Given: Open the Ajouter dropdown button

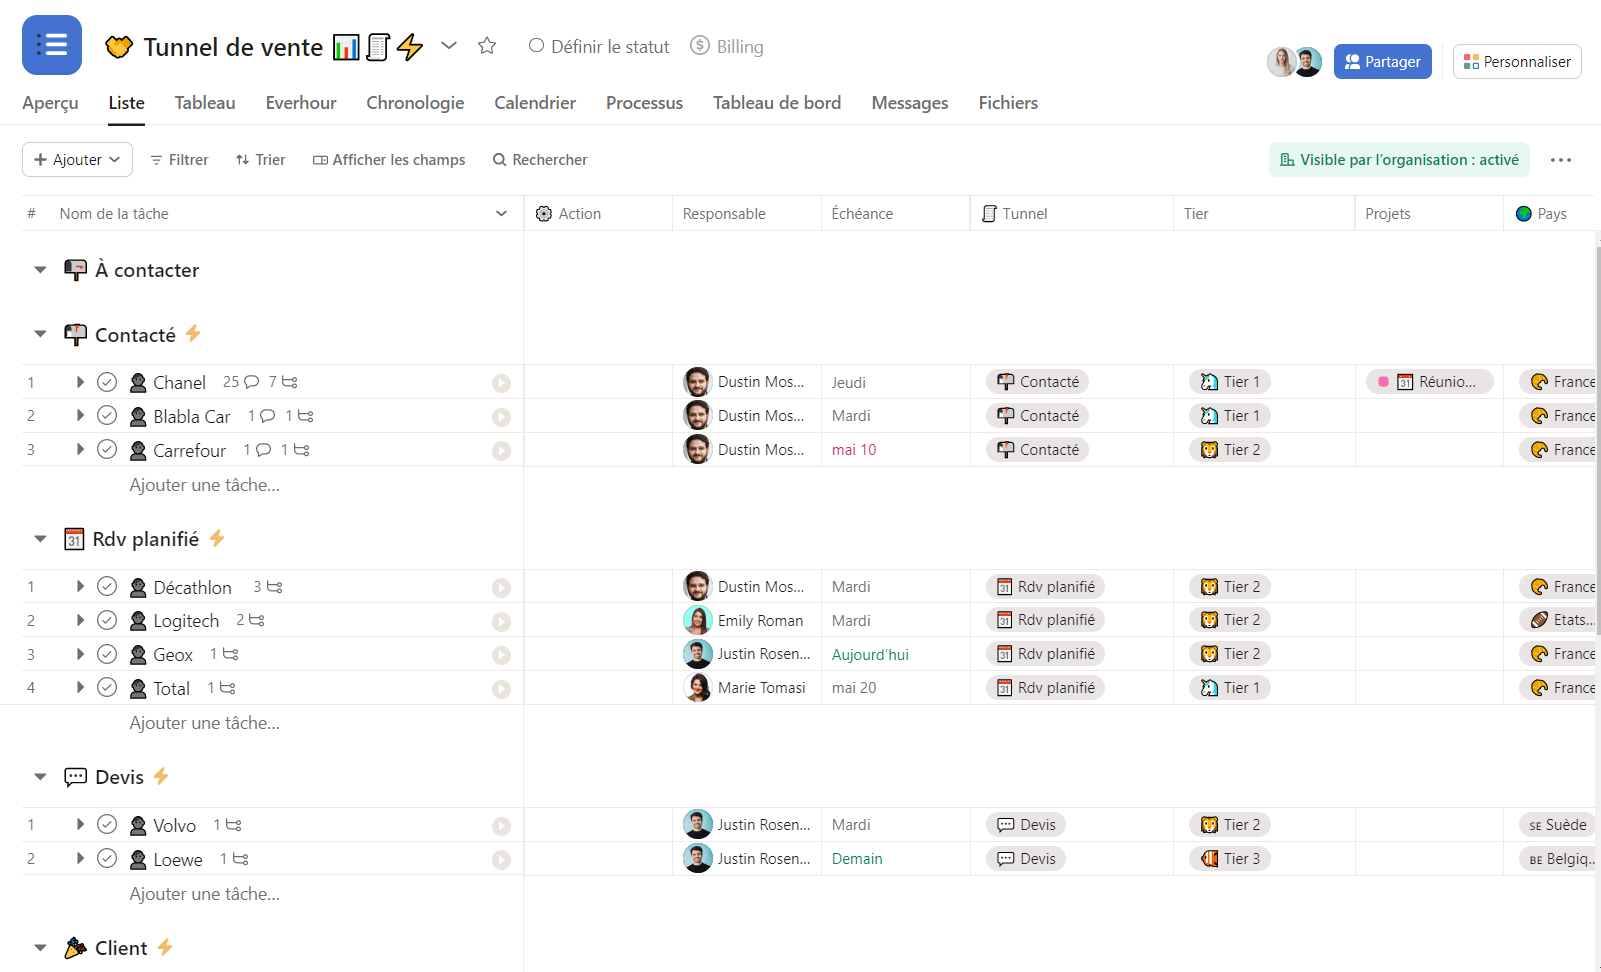Looking at the screenshot, I should pos(77,160).
